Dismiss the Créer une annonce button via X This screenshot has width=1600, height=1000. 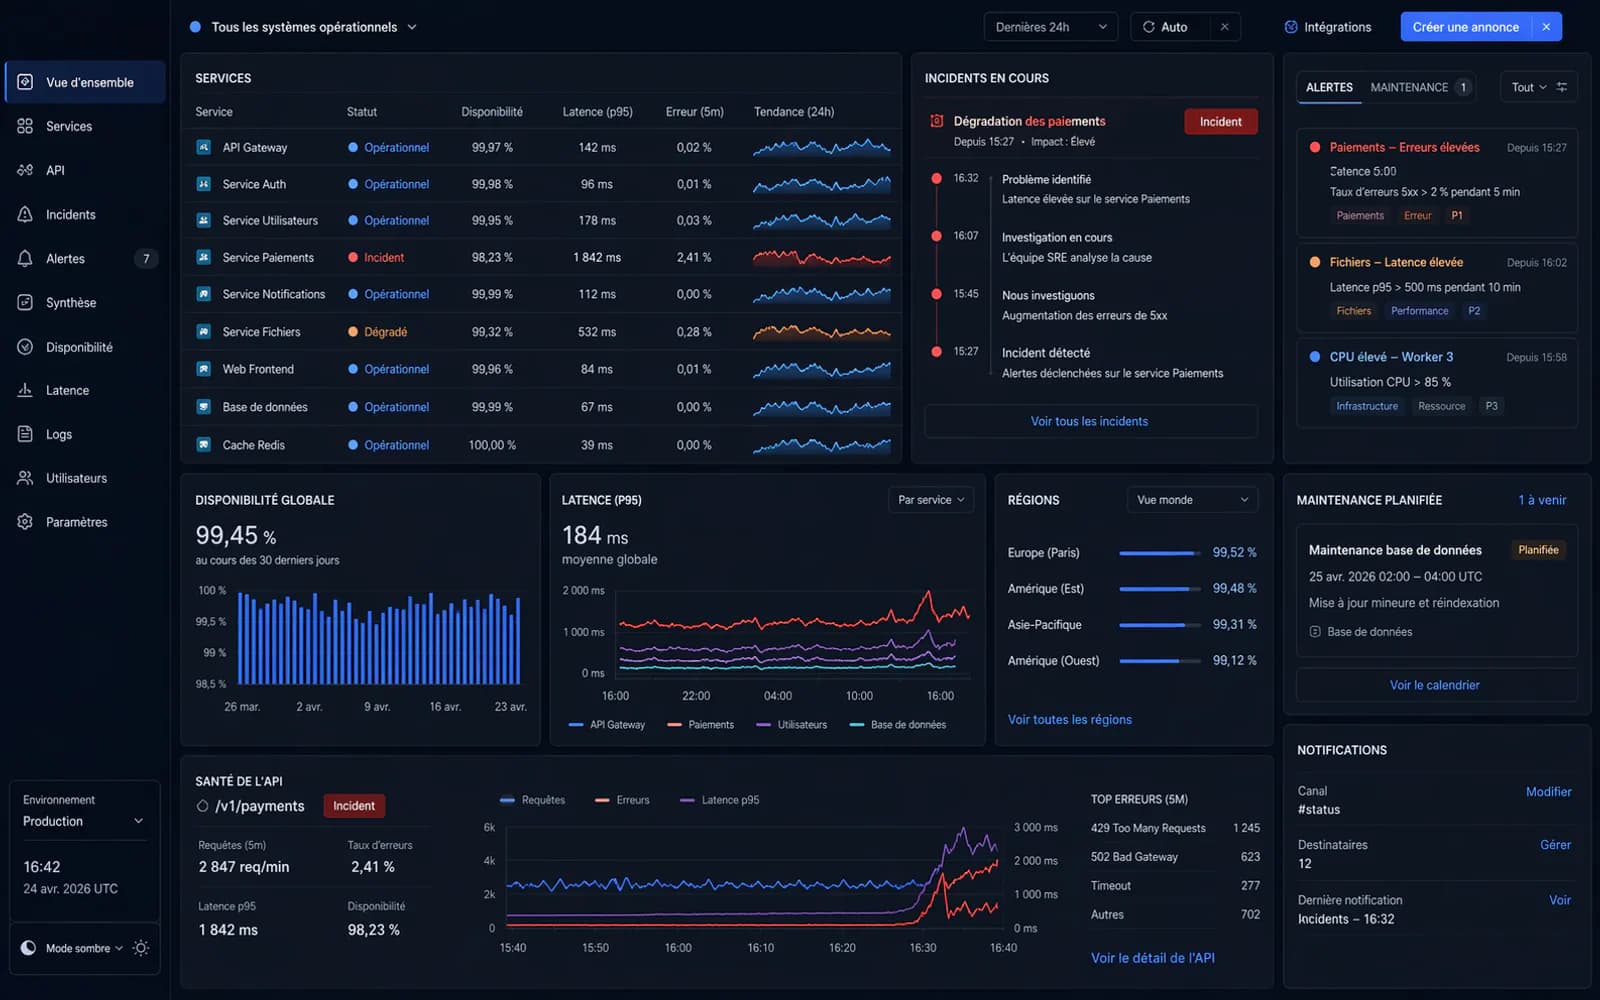(x=1546, y=27)
